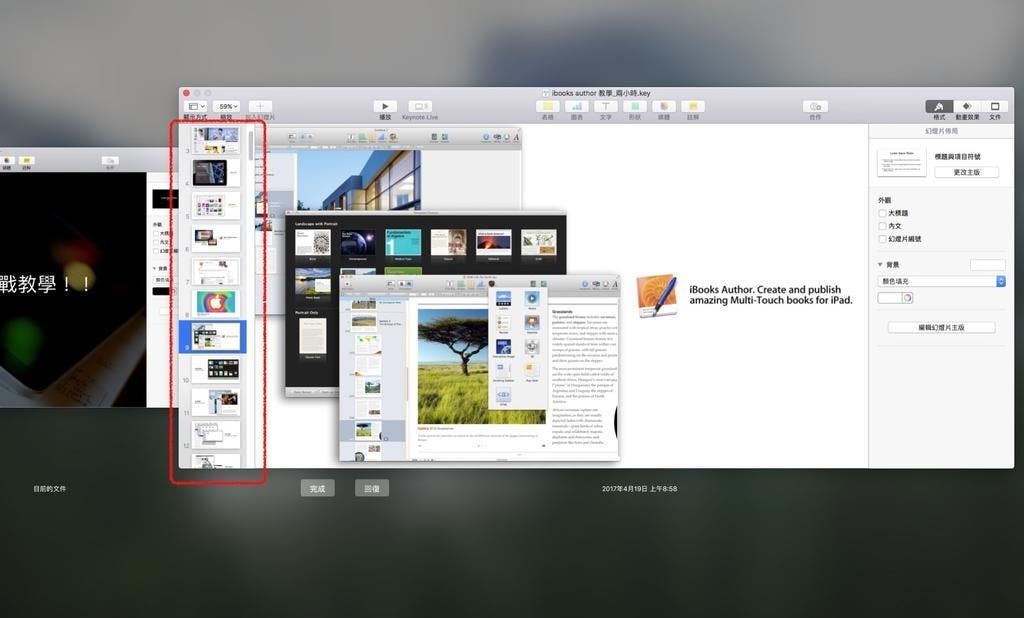Add a text box with the 文字 icon
1024x618 pixels.
pyautogui.click(x=605, y=106)
